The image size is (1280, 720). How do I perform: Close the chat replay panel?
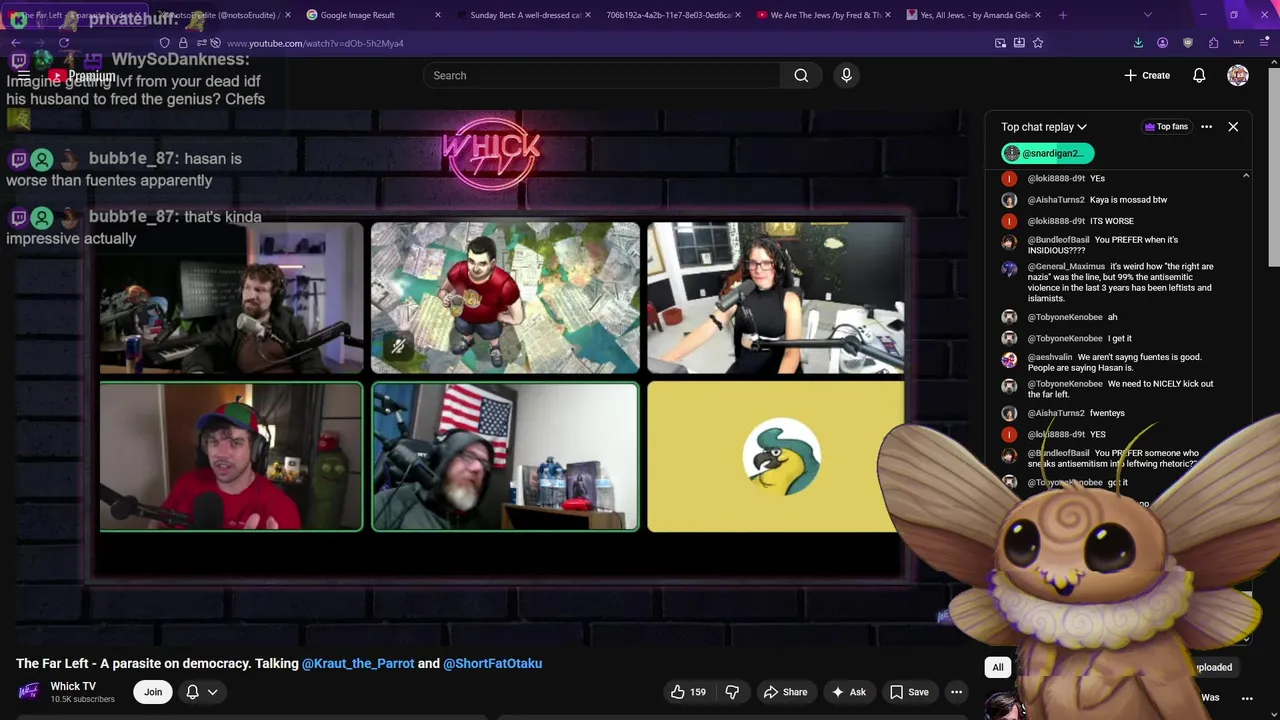(x=1233, y=127)
